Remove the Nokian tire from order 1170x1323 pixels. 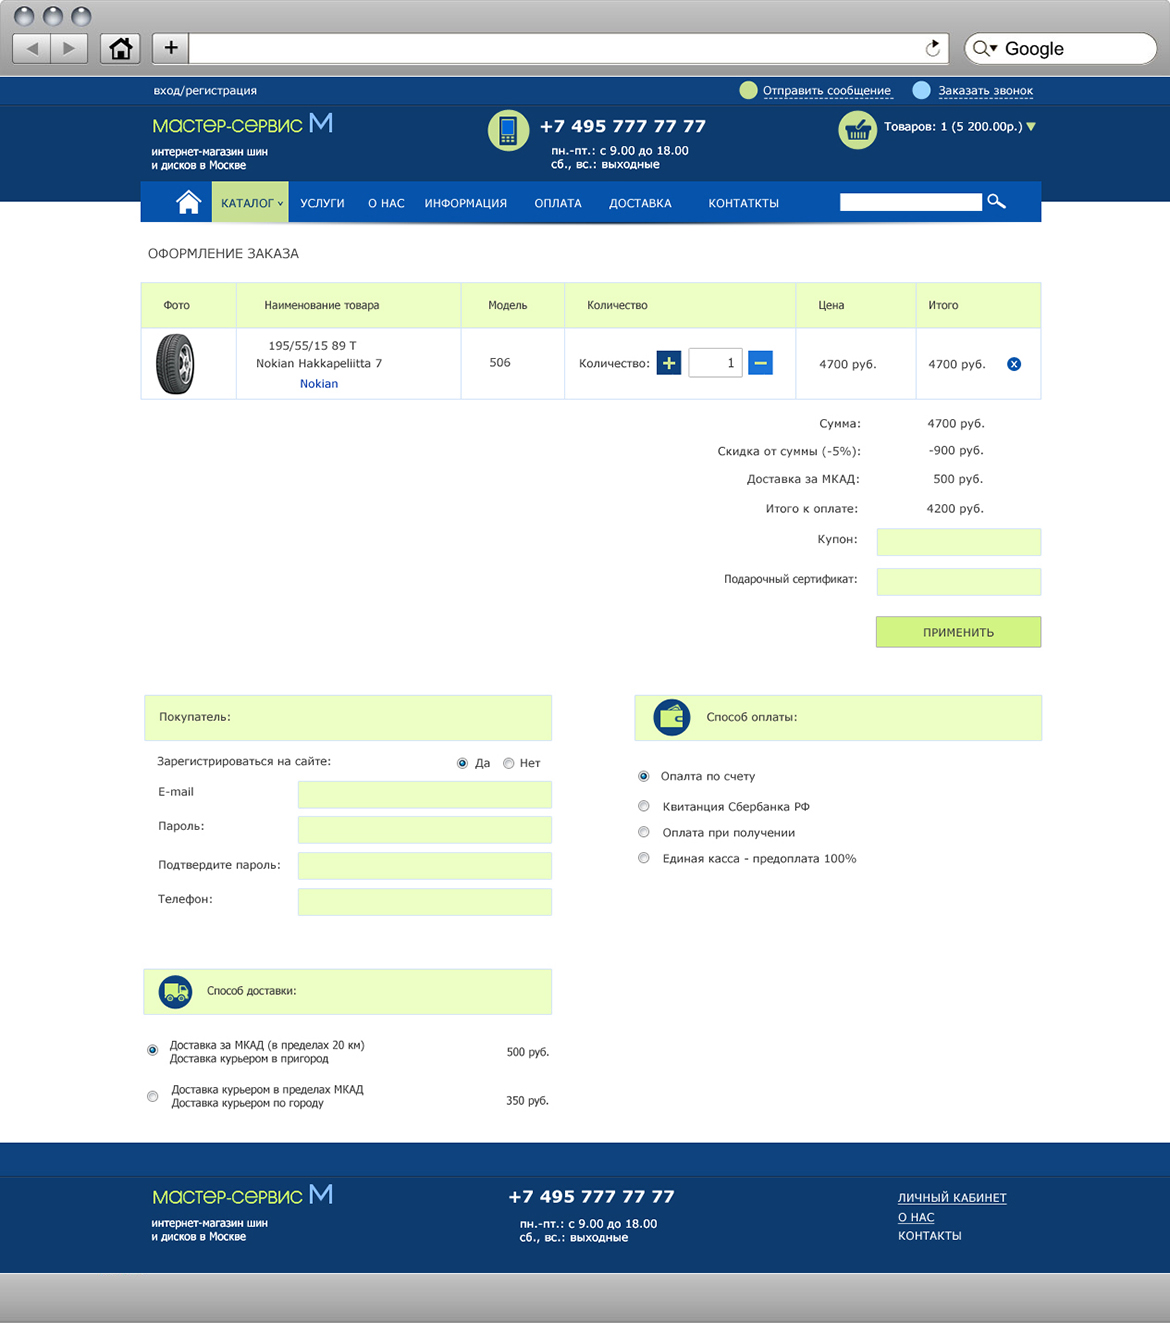pos(1014,364)
